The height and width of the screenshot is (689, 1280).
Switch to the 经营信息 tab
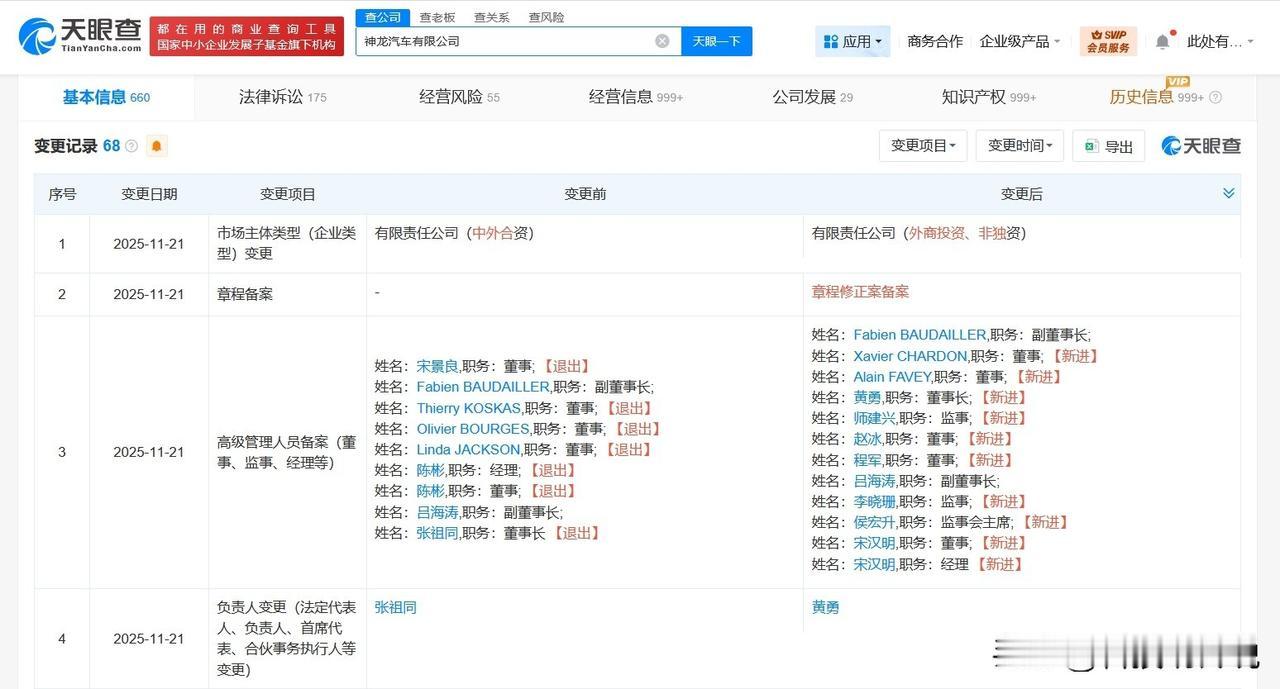coord(636,97)
